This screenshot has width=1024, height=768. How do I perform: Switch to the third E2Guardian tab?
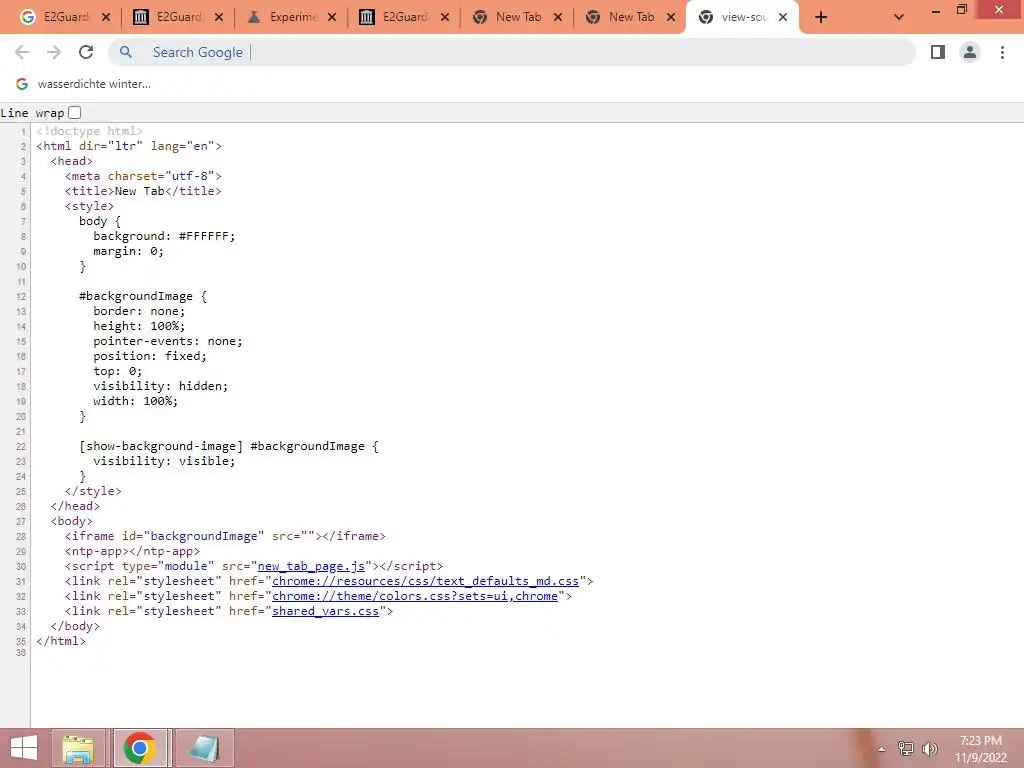pyautogui.click(x=402, y=18)
